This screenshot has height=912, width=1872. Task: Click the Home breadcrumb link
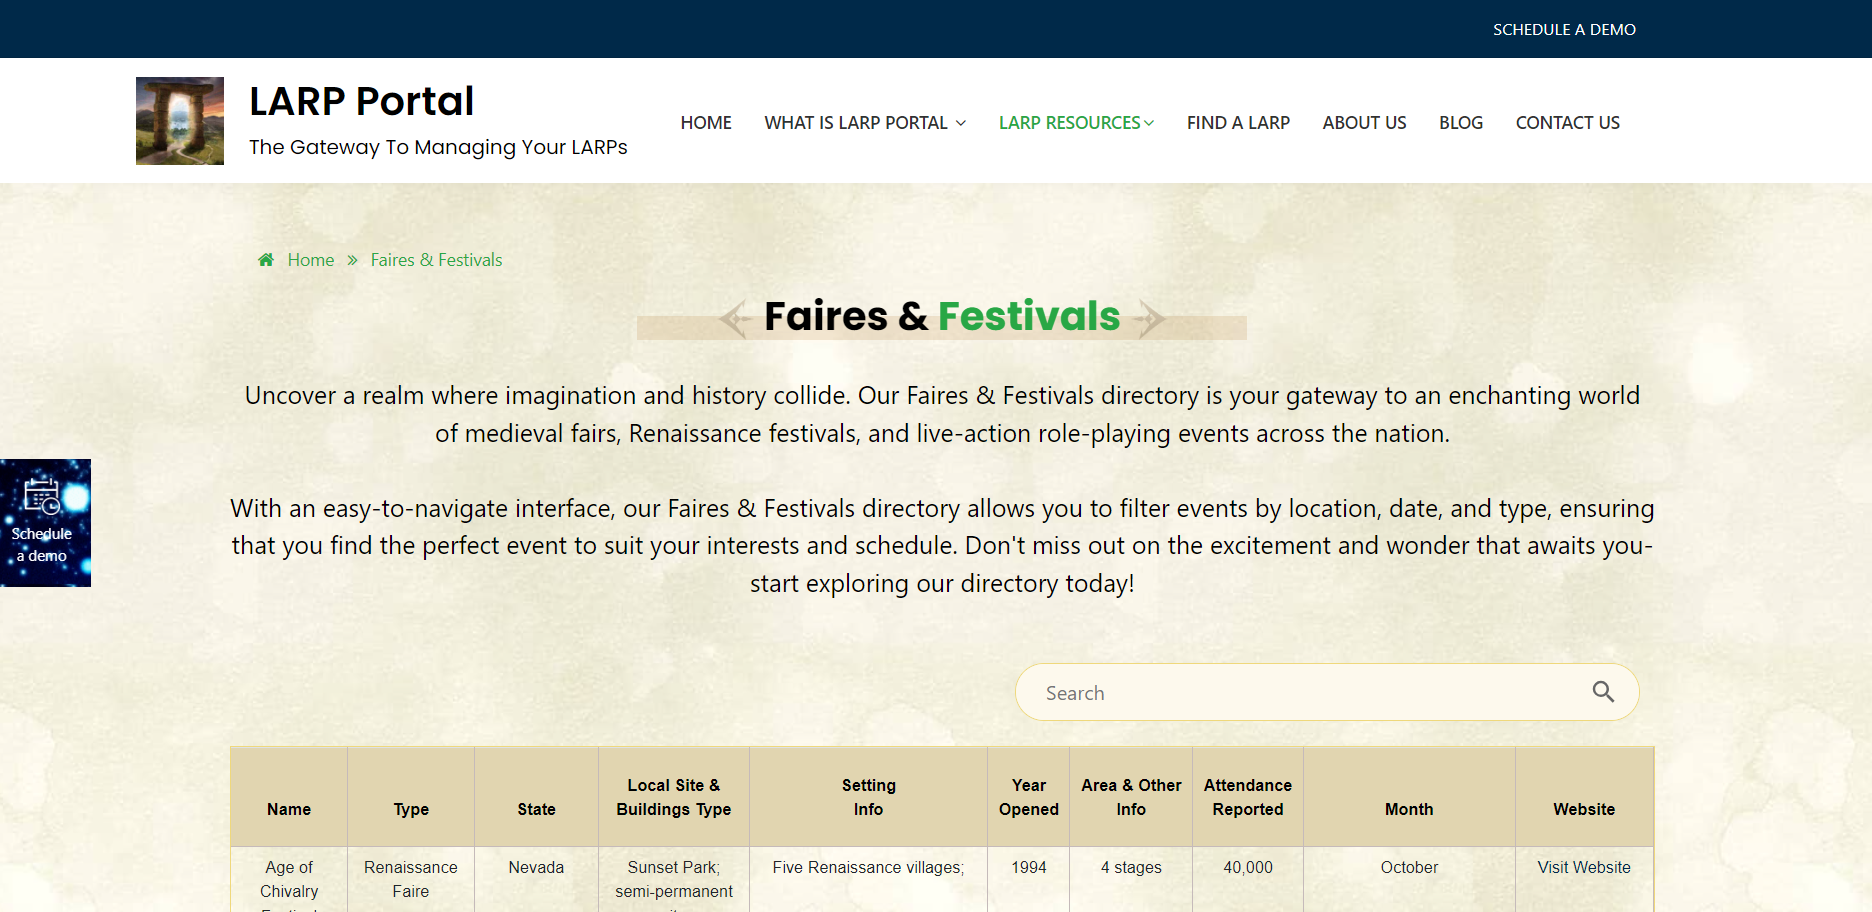(x=311, y=260)
